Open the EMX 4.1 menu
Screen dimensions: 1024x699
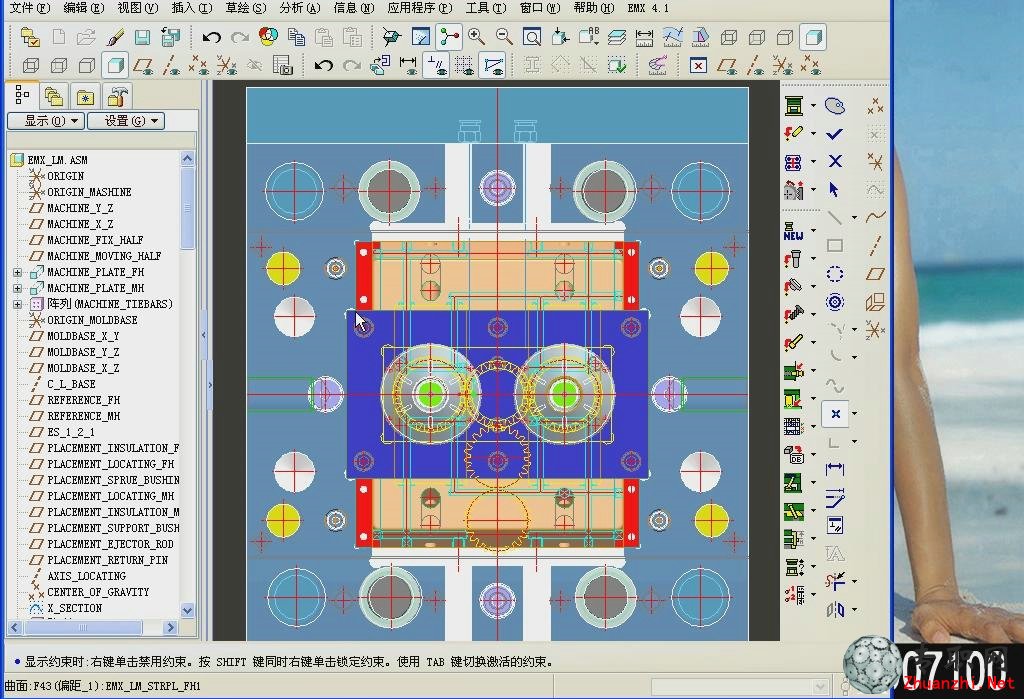648,8
